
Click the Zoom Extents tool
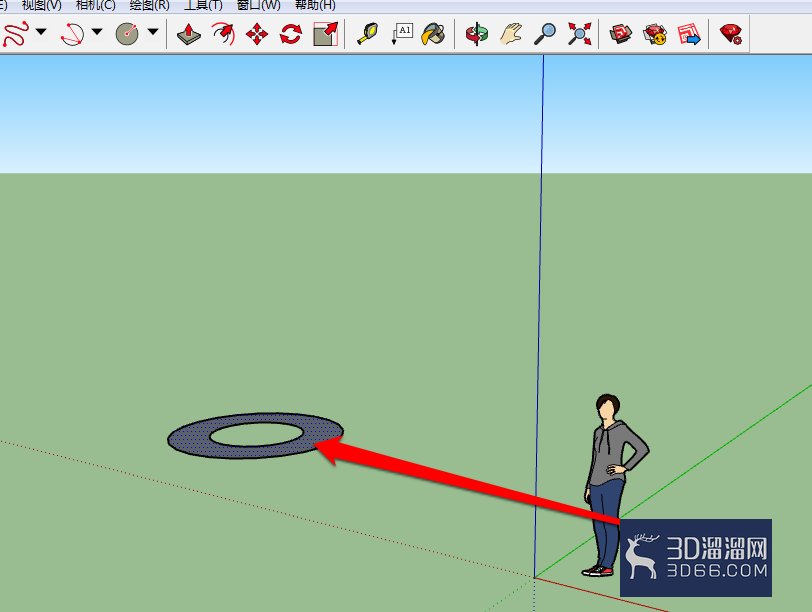pos(579,34)
